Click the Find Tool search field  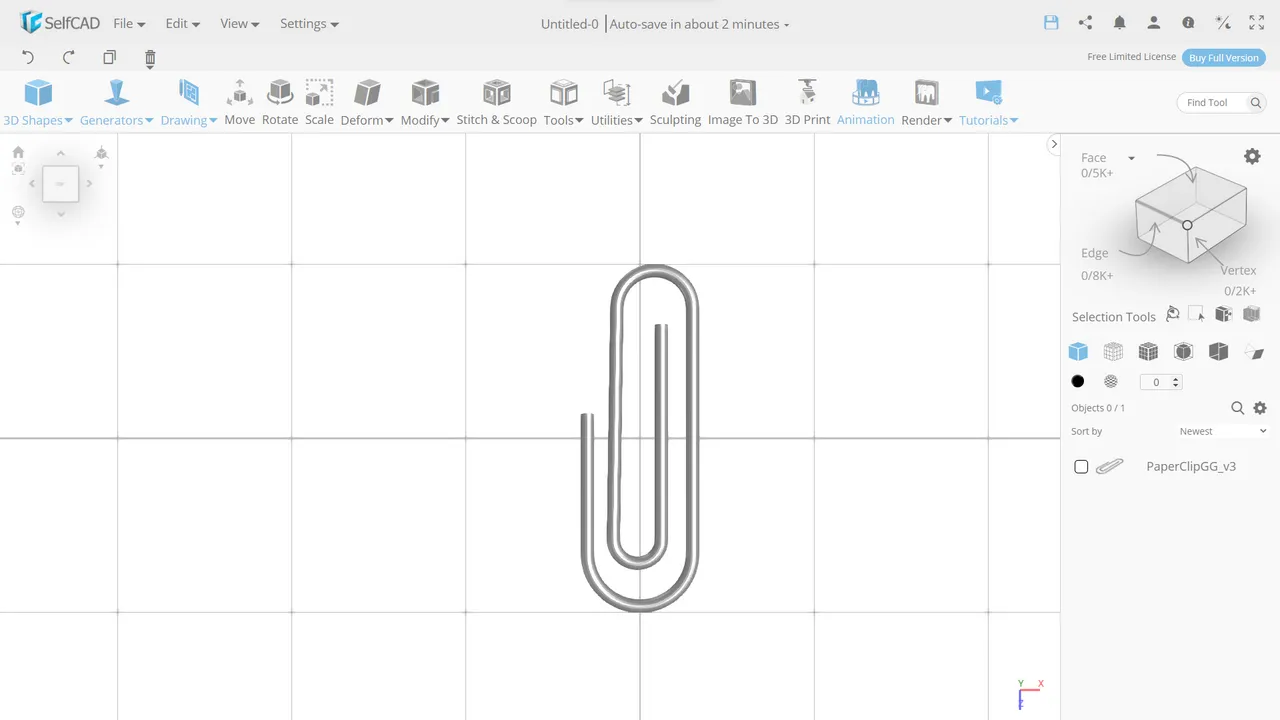point(1221,102)
